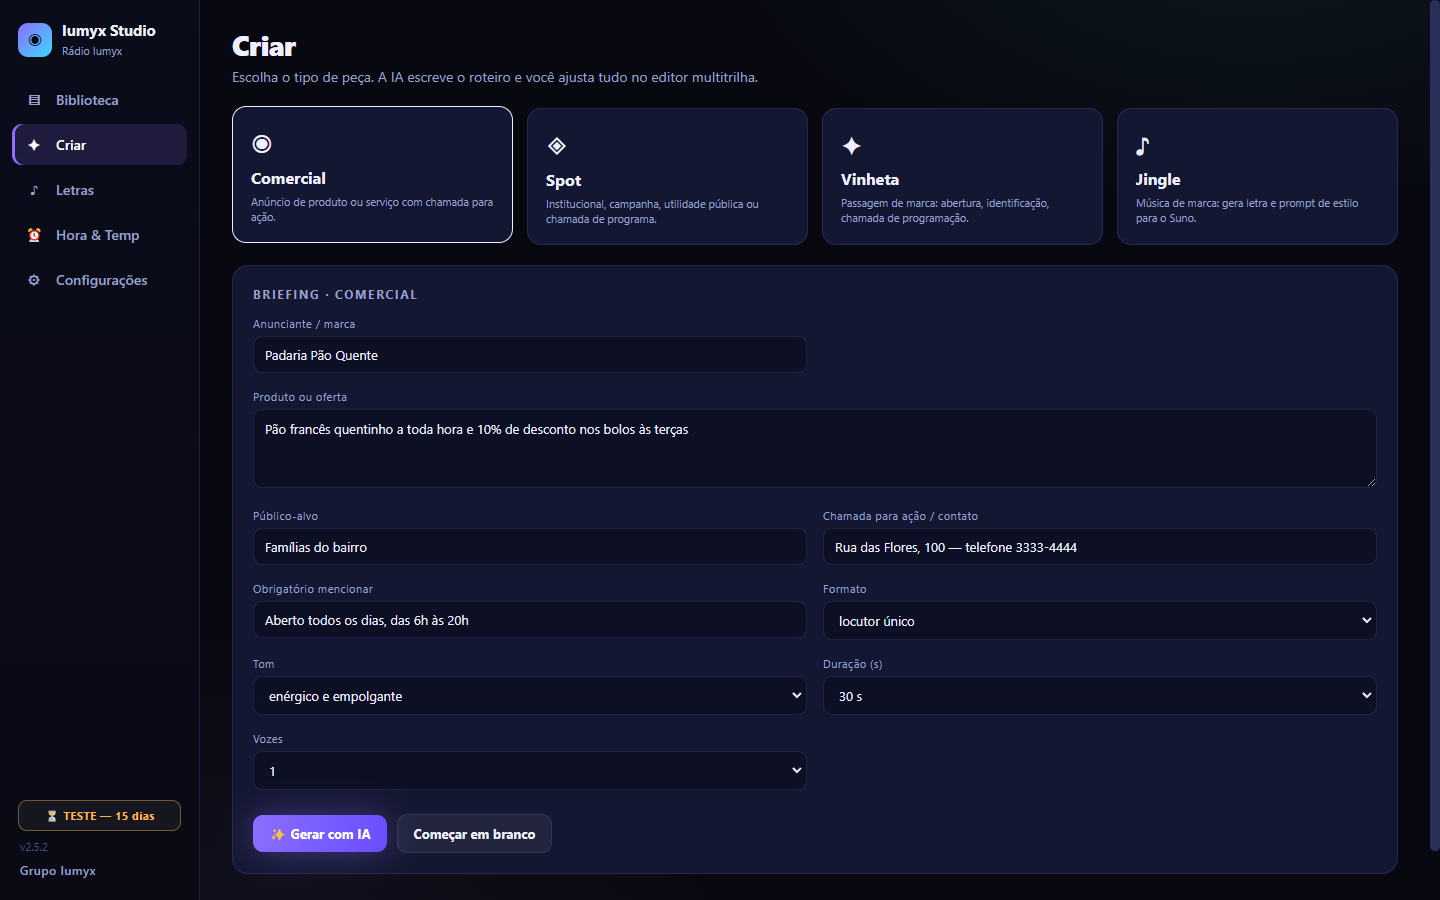Click the Produto ou oferta resize handle
The width and height of the screenshot is (1440, 900).
[x=1370, y=481]
